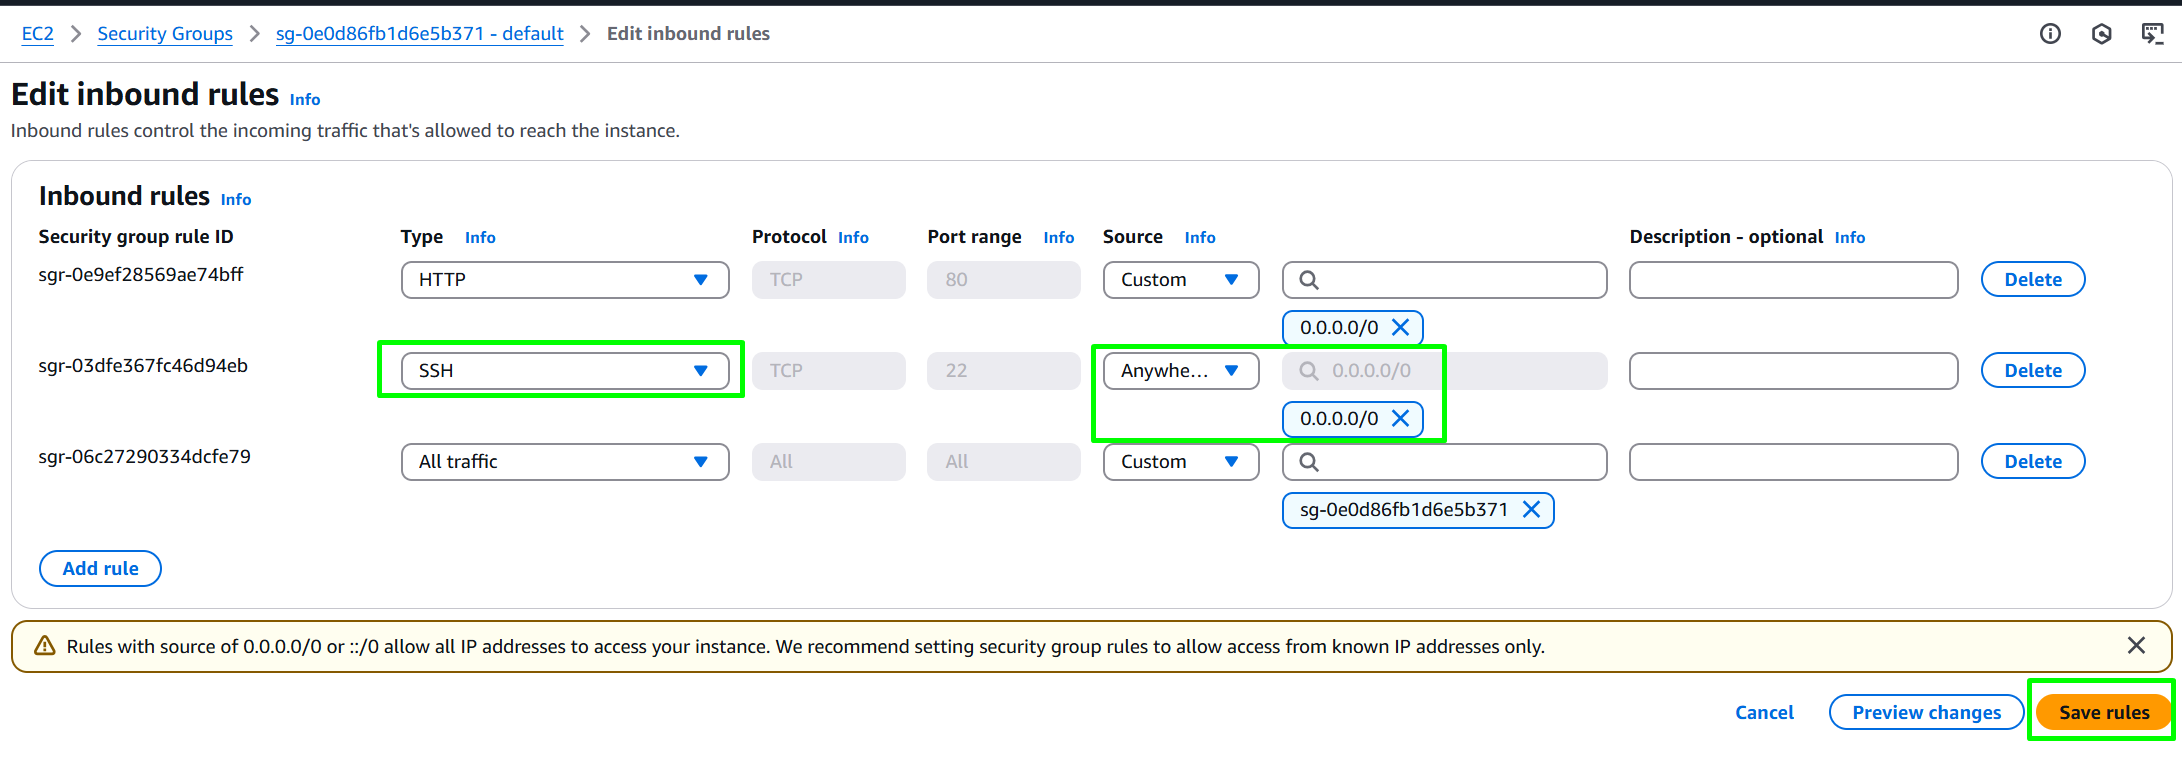Remove the 0.0.0.0/0 tag under SSH rule
This screenshot has height=758, width=2182.
[1400, 418]
